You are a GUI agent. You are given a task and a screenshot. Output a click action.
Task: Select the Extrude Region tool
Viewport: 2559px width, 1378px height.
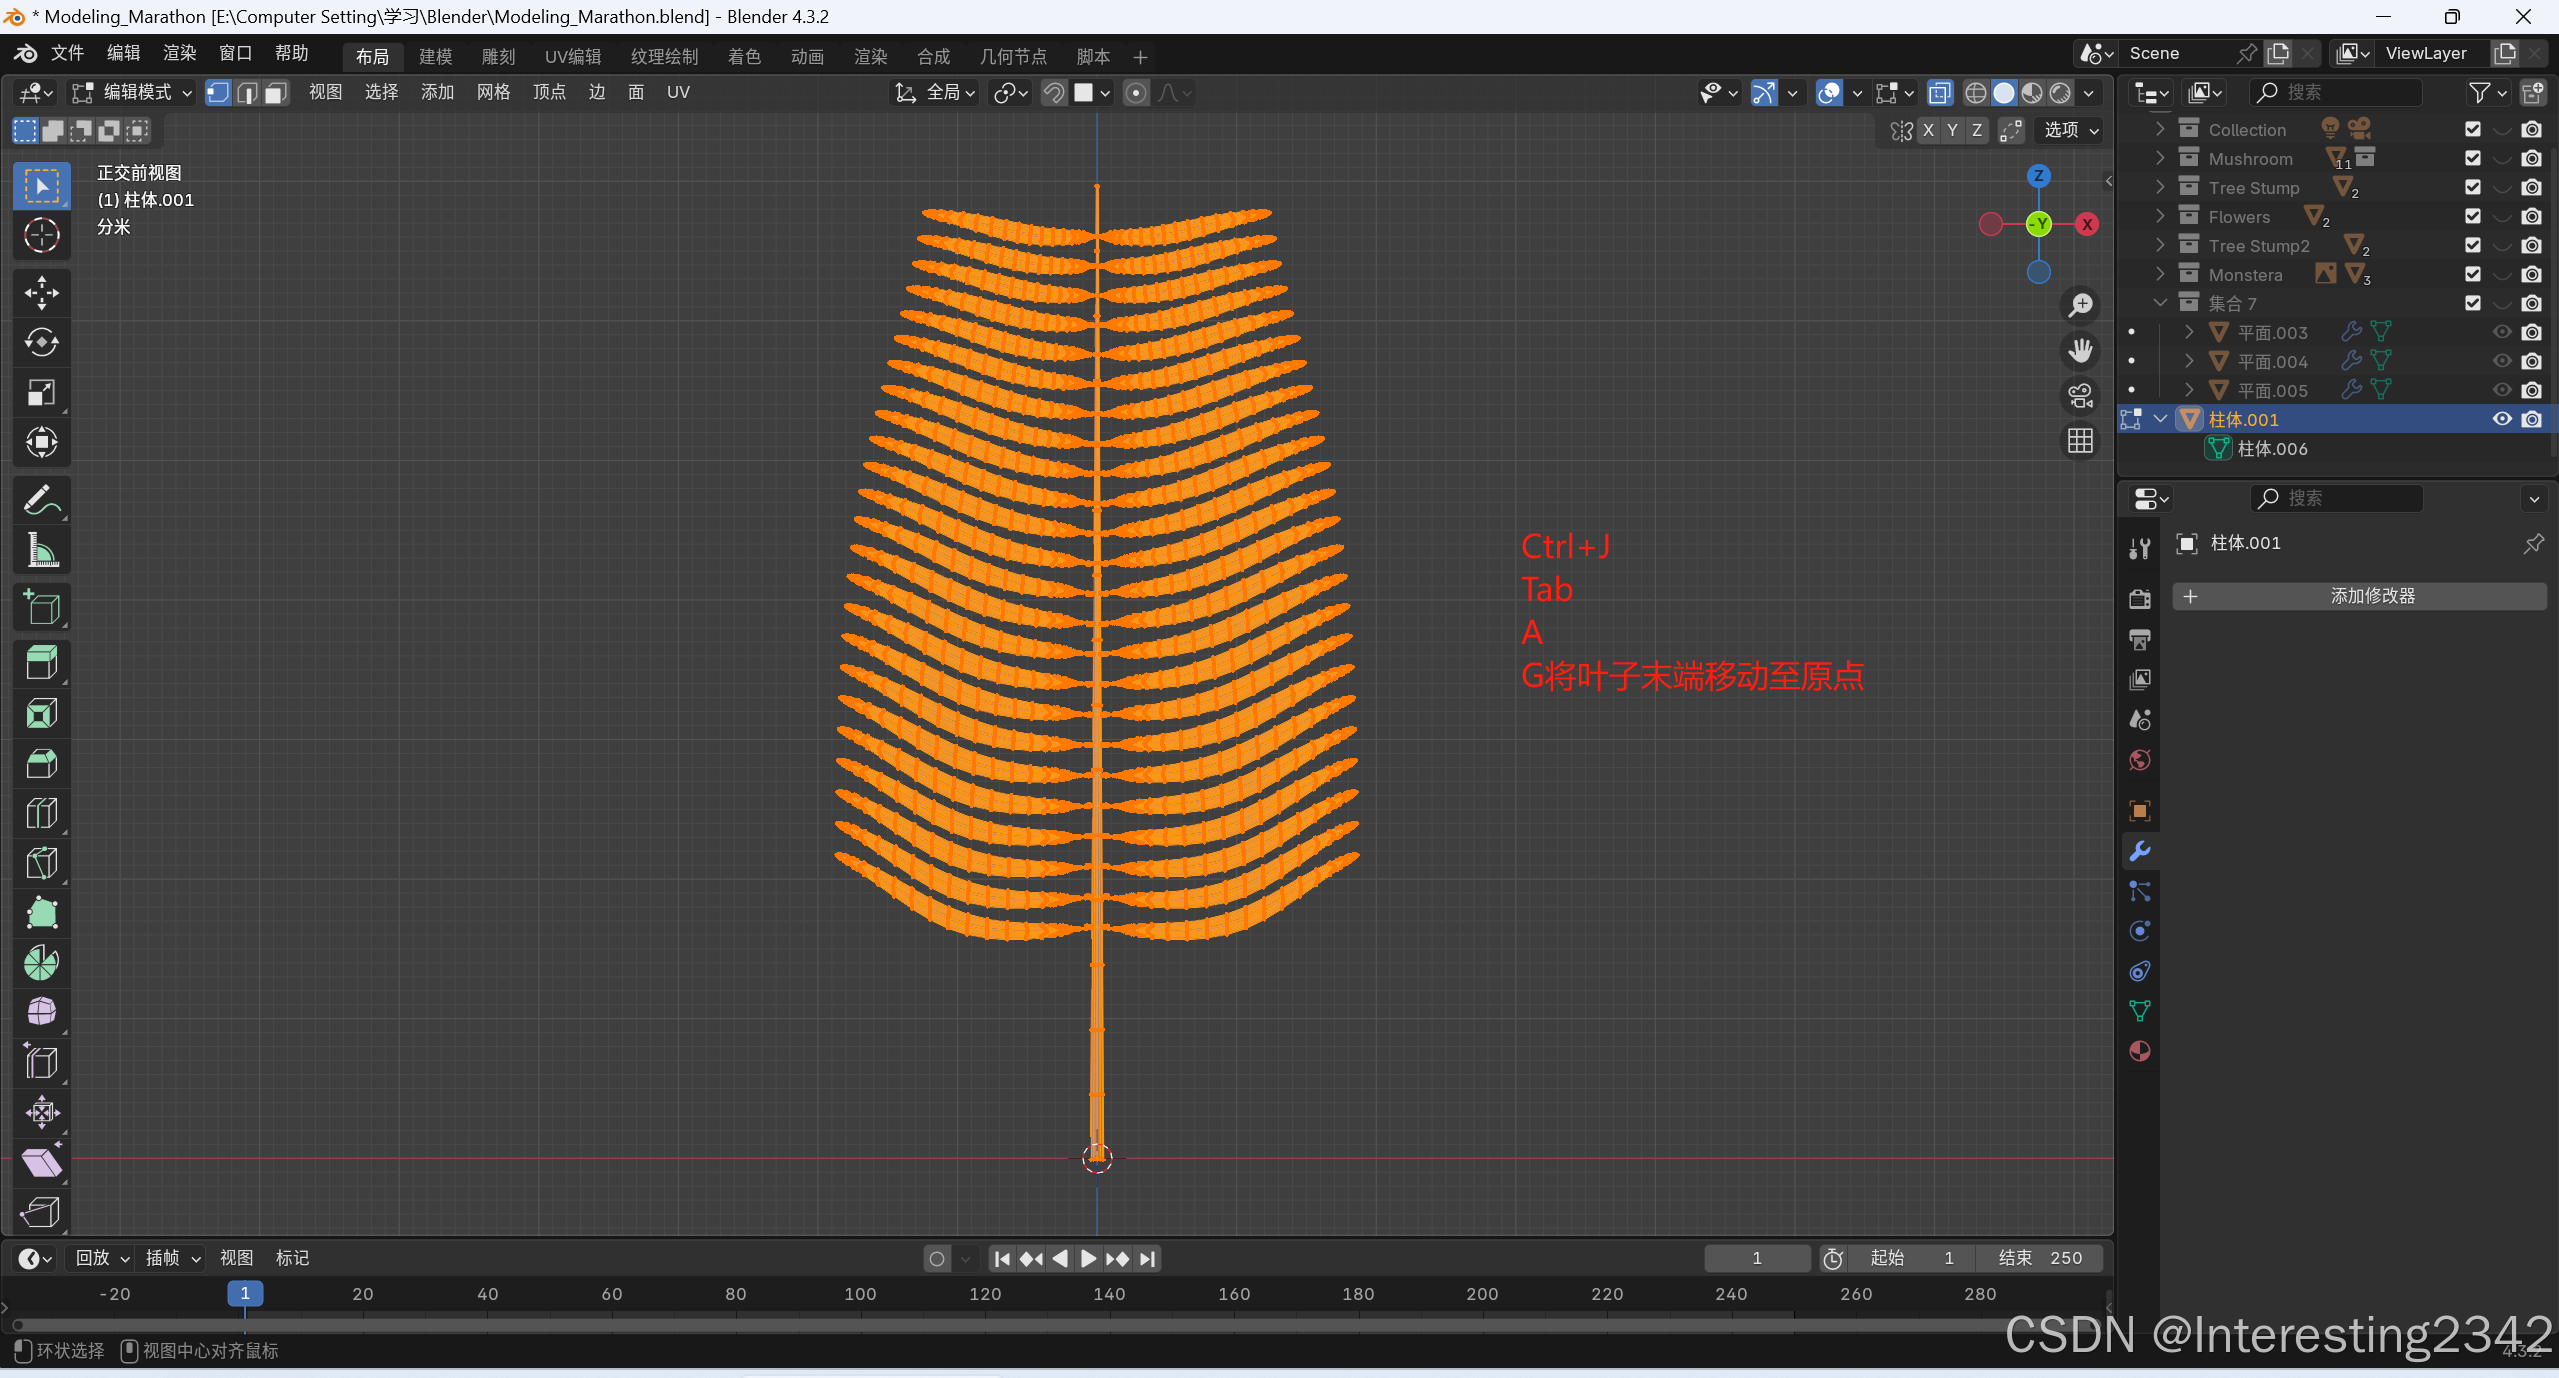coord(41,662)
